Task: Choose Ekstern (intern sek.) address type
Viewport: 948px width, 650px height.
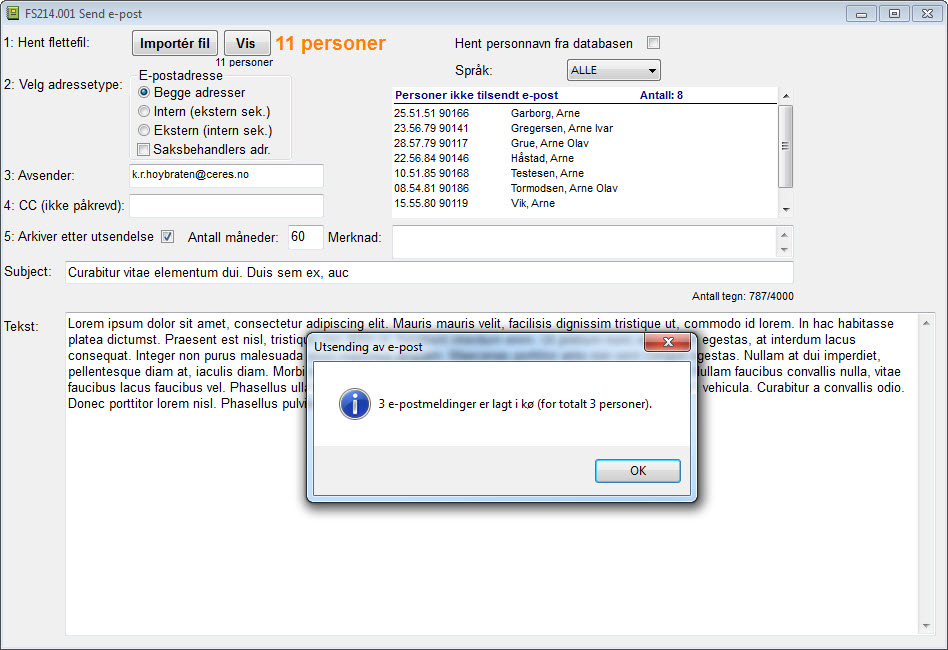Action: pos(144,130)
